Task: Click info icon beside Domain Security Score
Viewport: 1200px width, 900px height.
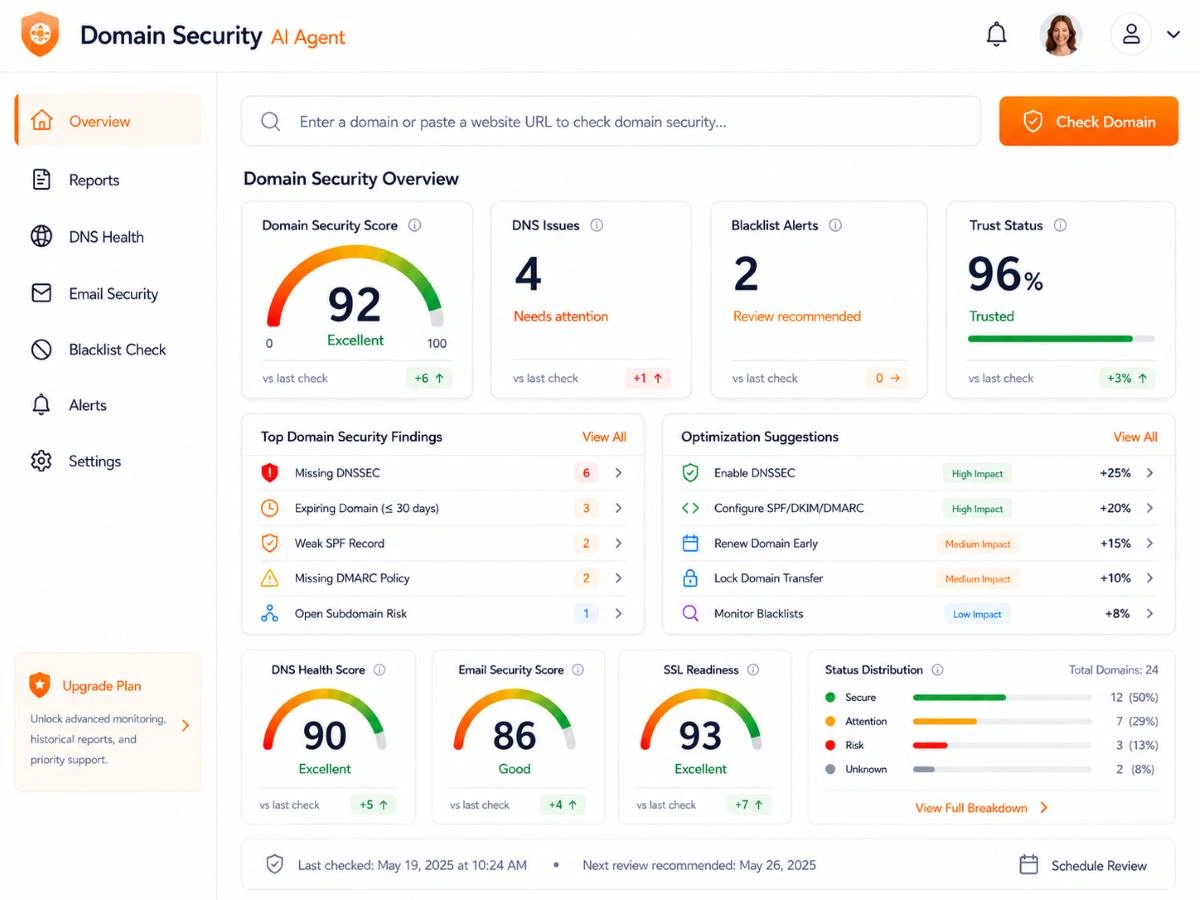Action: pos(414,226)
